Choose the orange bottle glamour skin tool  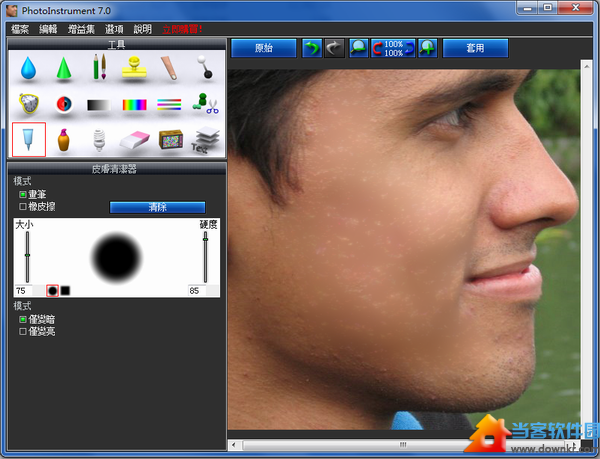coord(64,140)
